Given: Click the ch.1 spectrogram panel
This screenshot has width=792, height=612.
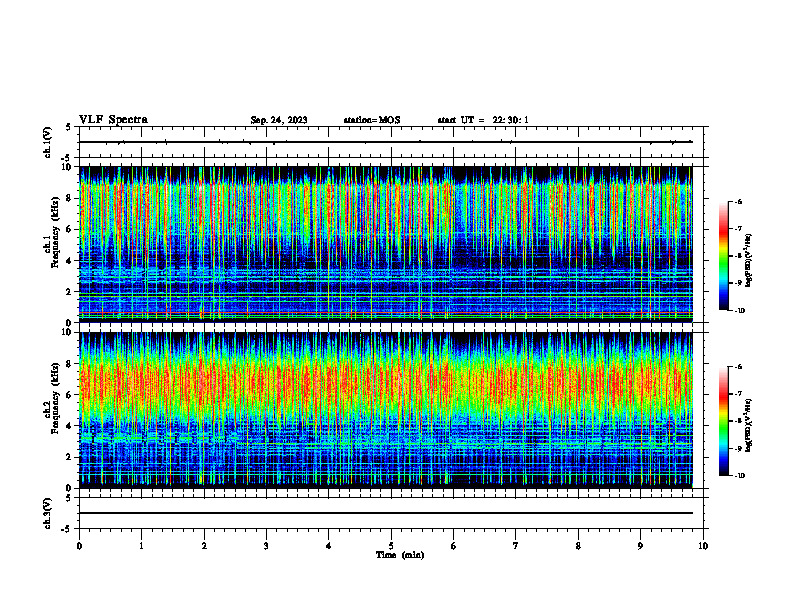Looking at the screenshot, I should pos(386,244).
